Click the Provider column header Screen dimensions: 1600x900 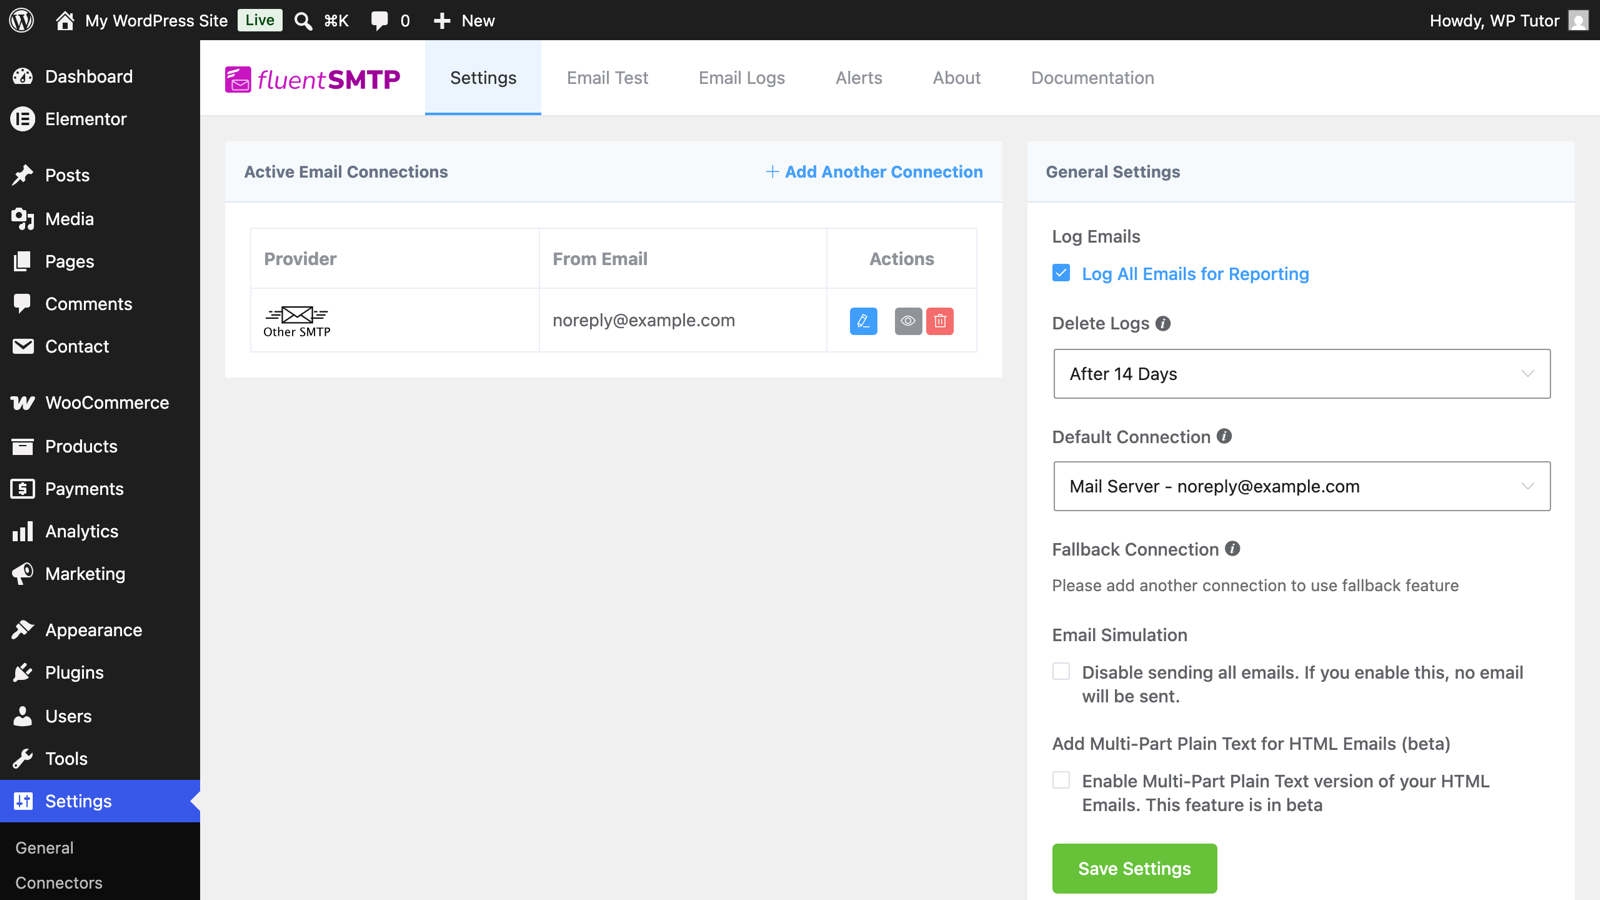coord(395,259)
